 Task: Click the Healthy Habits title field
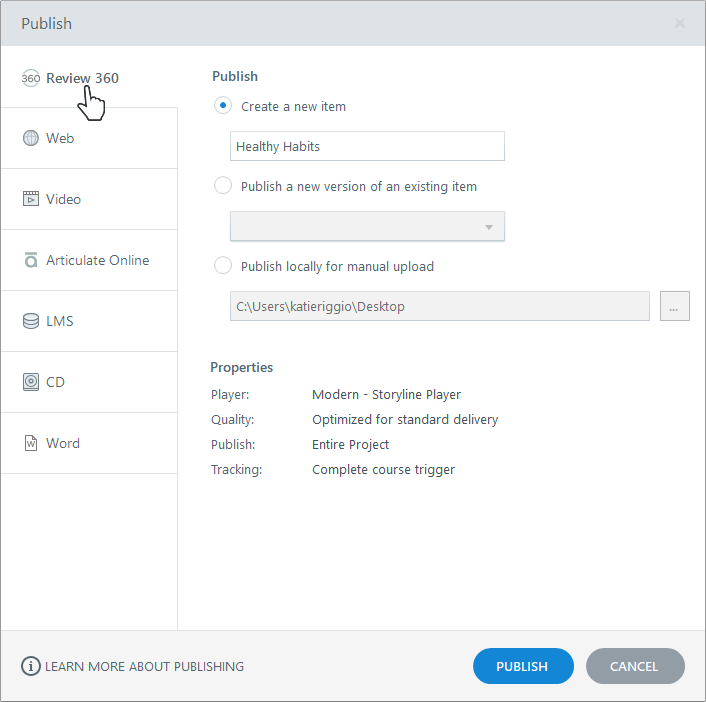[x=367, y=146]
